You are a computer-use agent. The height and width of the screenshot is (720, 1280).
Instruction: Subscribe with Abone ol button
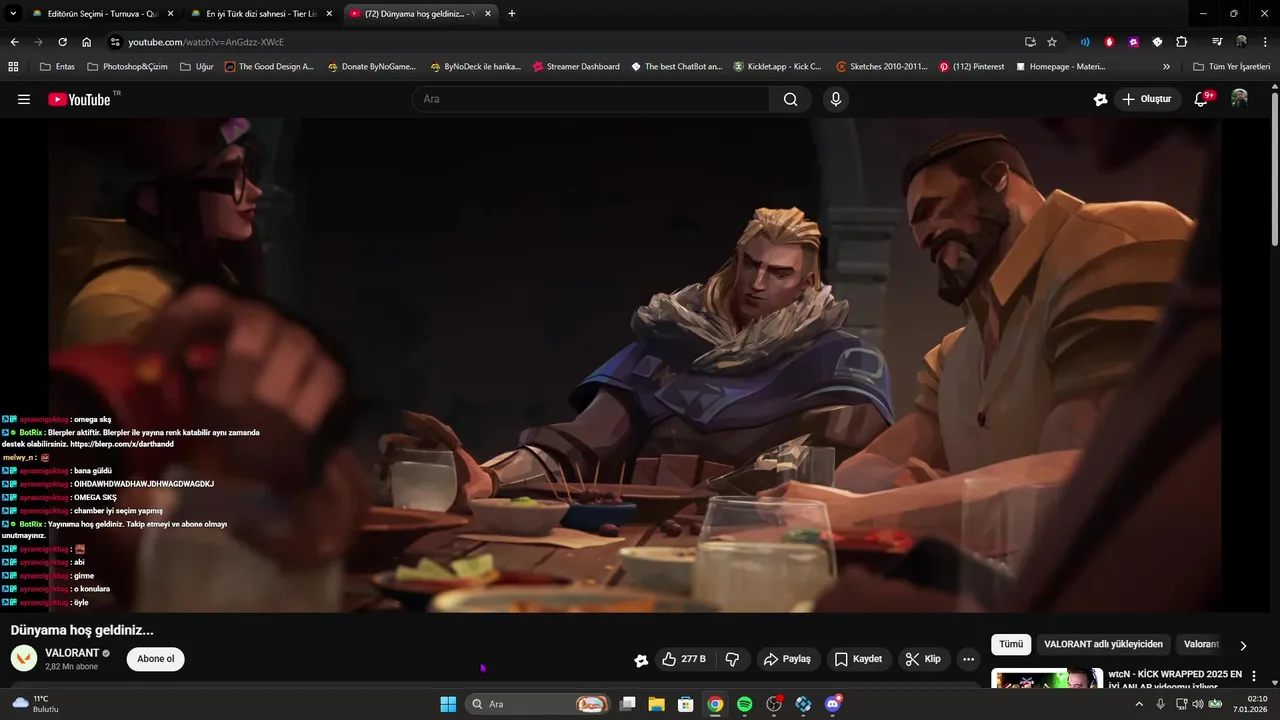[155, 659]
